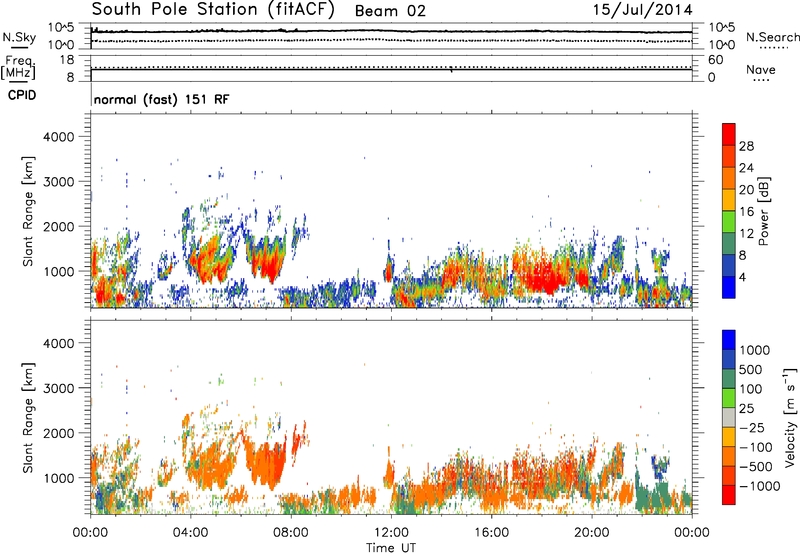800x554 pixels.
Task: Click the date '15/Jul/2014'
Action: 642,10
